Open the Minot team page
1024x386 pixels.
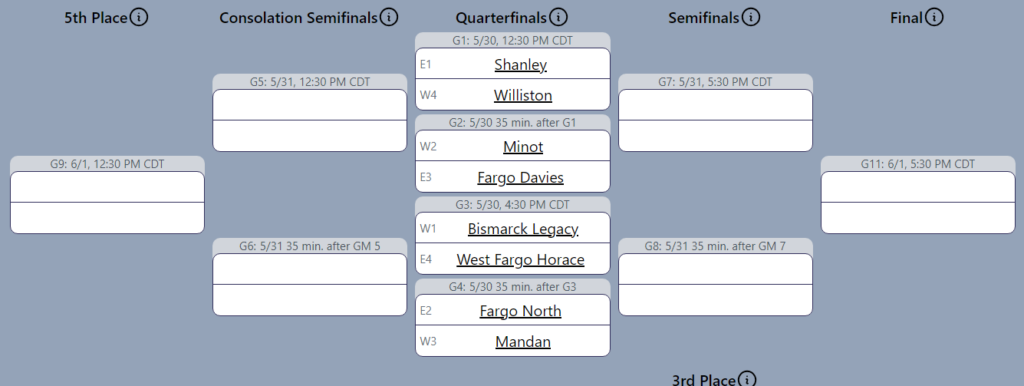pyautogui.click(x=522, y=146)
